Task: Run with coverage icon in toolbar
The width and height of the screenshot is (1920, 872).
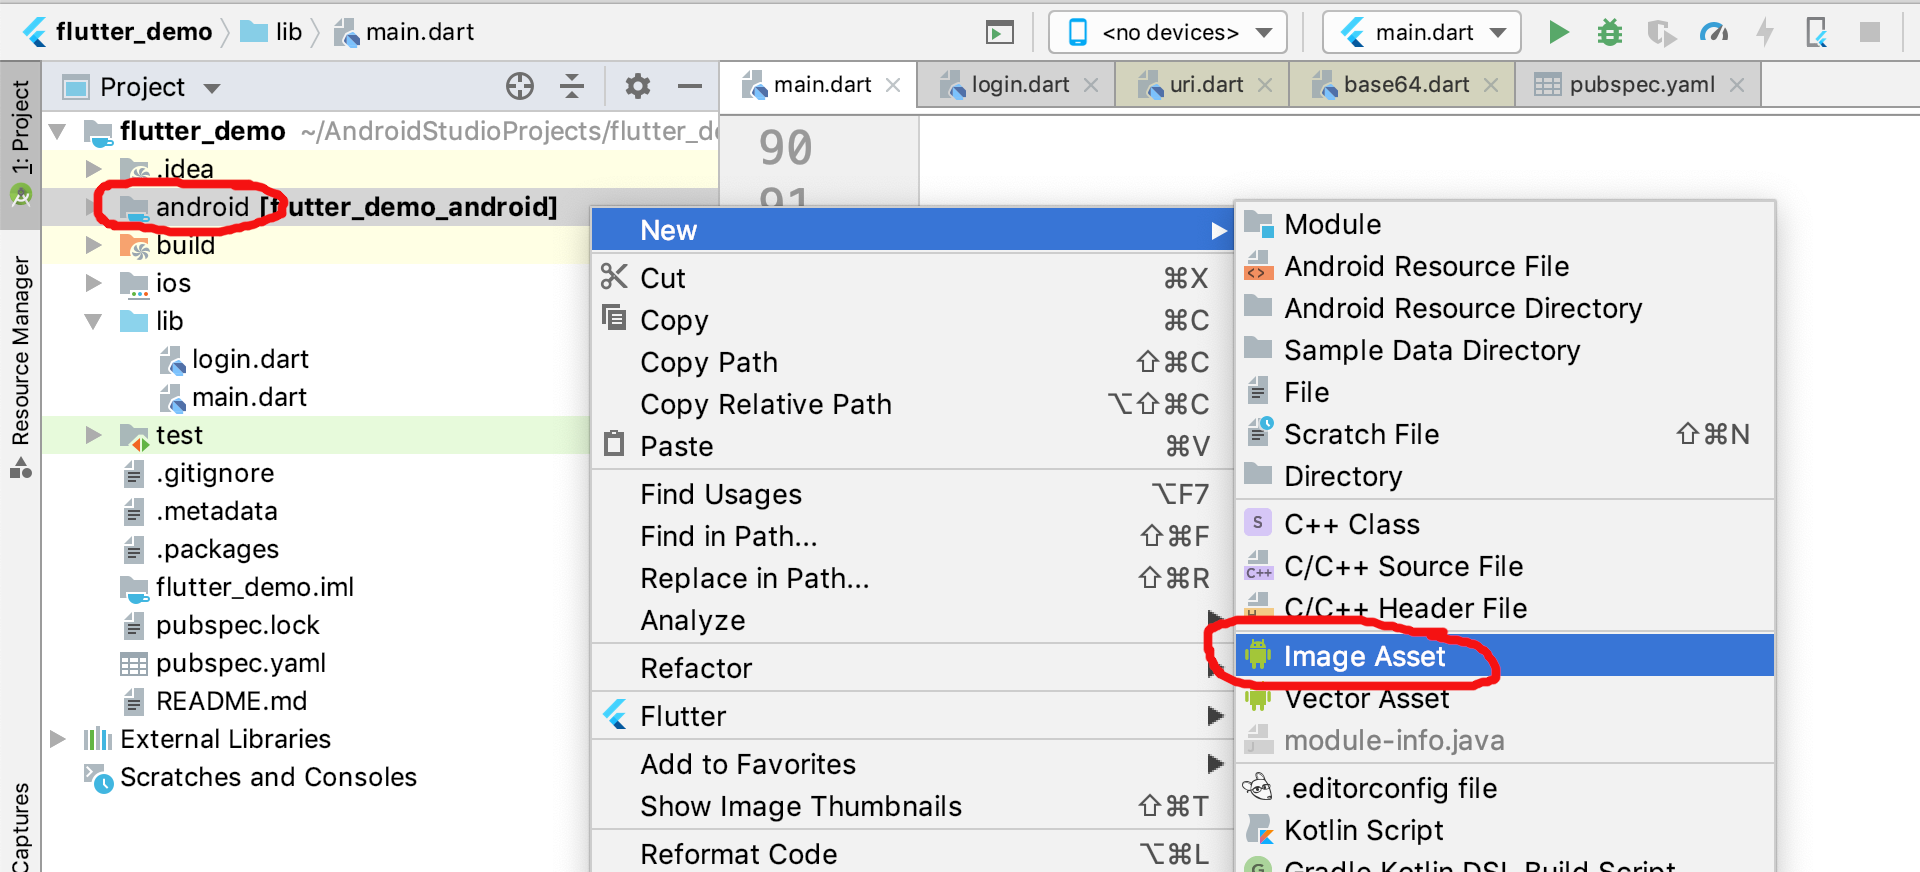Action: (x=1662, y=32)
